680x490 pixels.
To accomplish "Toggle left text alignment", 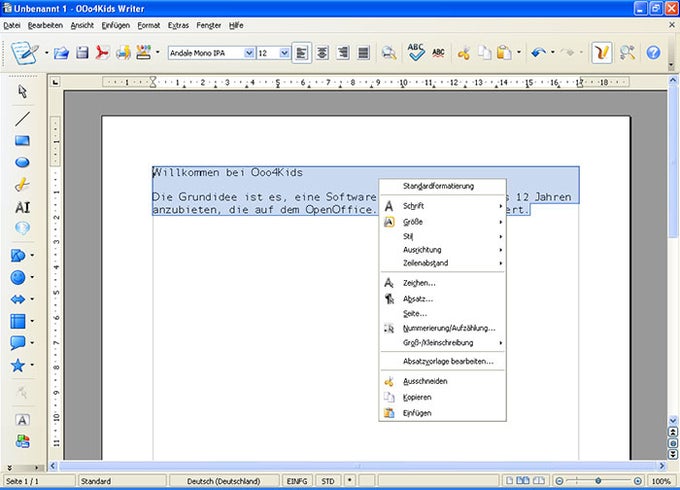I will click(x=301, y=53).
